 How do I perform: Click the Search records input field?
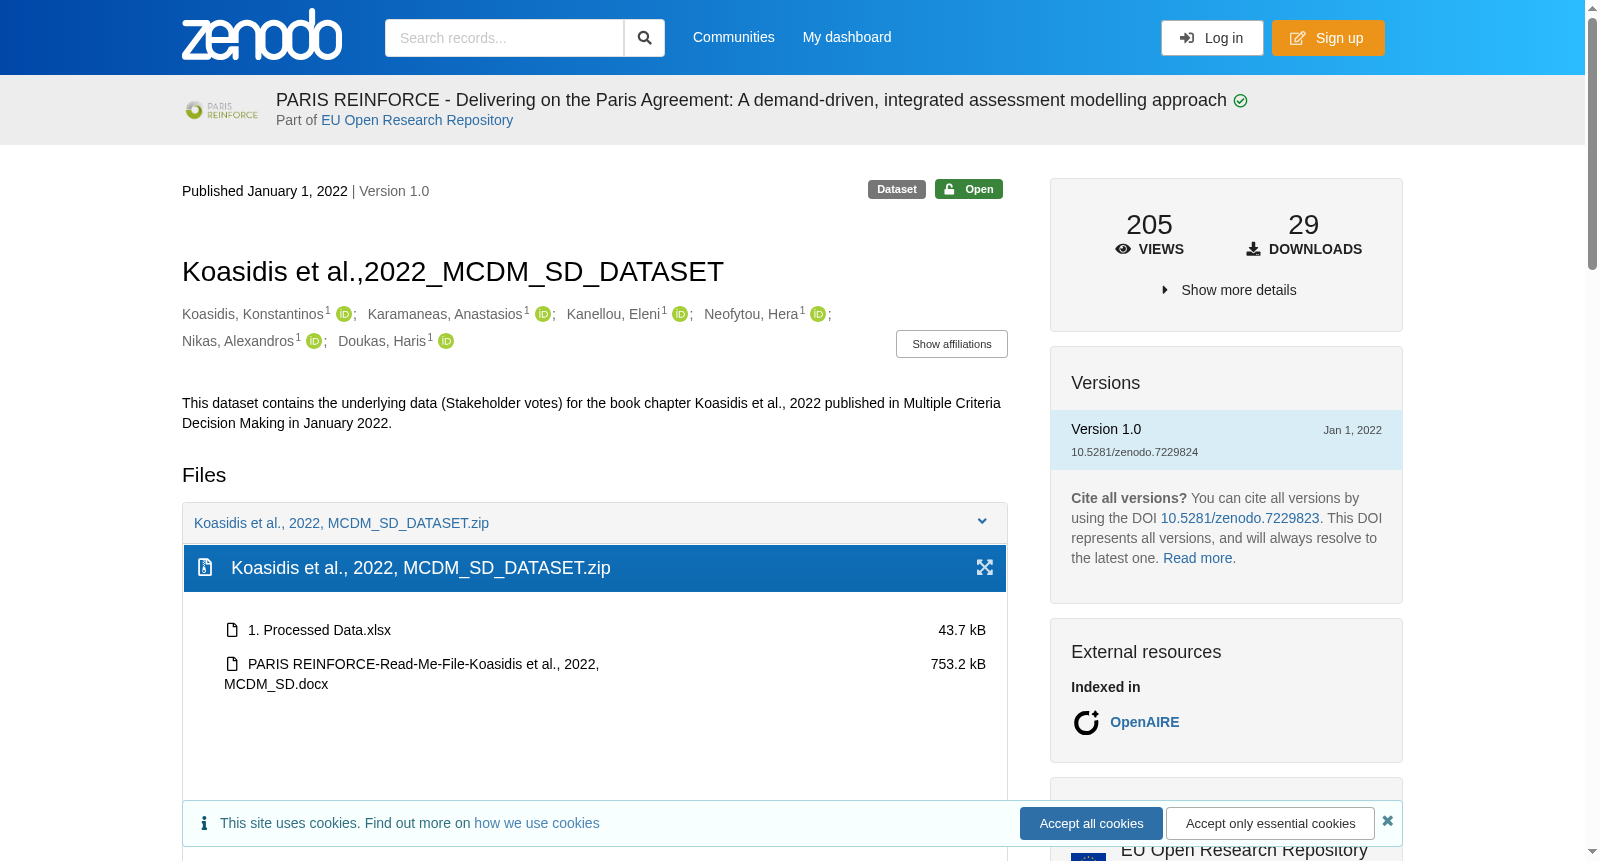tap(504, 38)
